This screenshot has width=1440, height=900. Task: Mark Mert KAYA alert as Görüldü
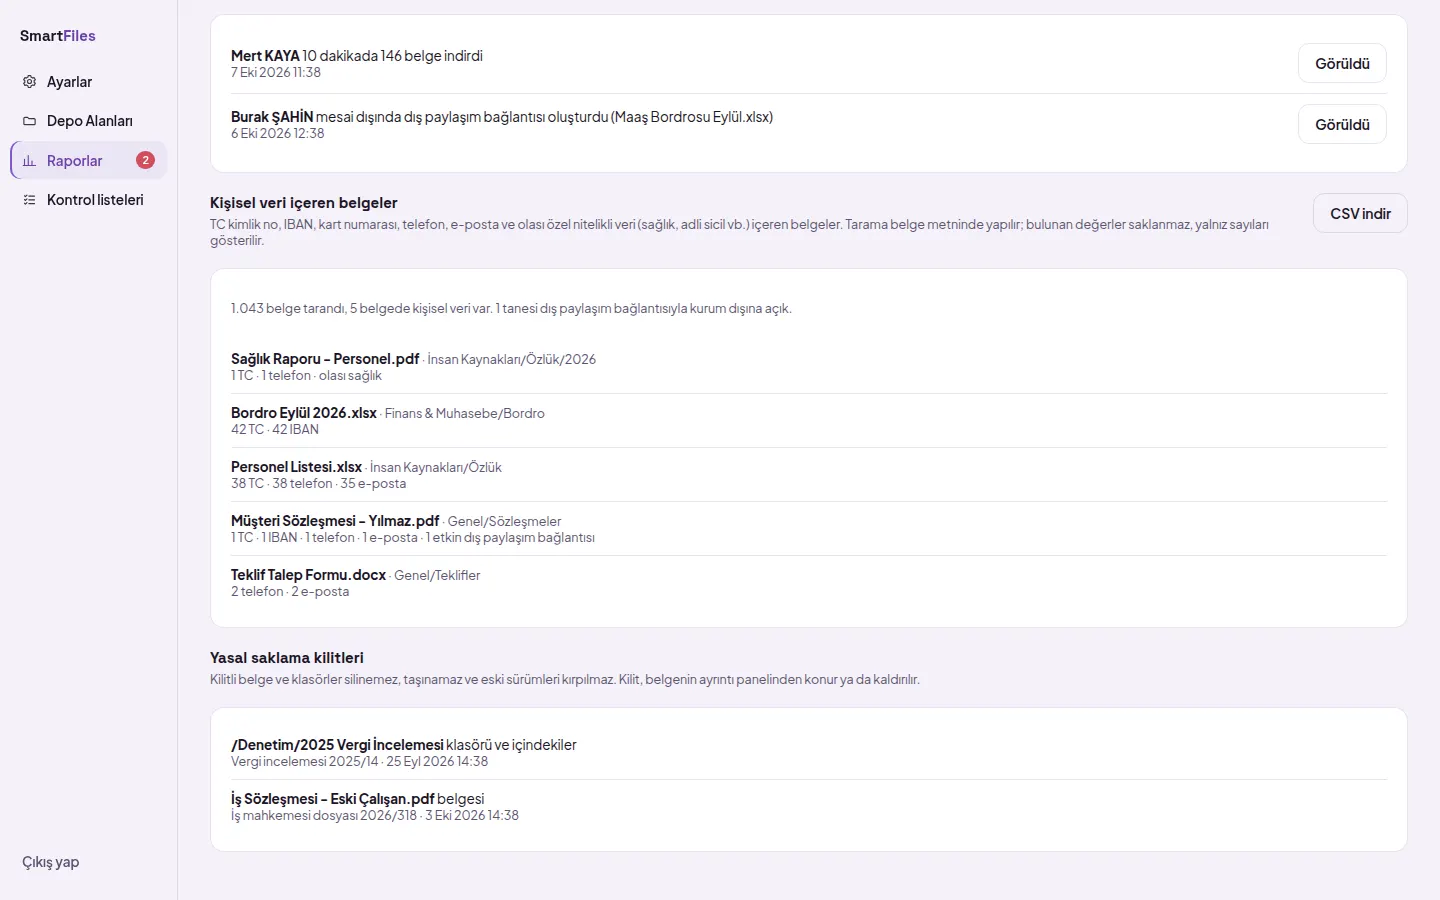click(x=1342, y=63)
